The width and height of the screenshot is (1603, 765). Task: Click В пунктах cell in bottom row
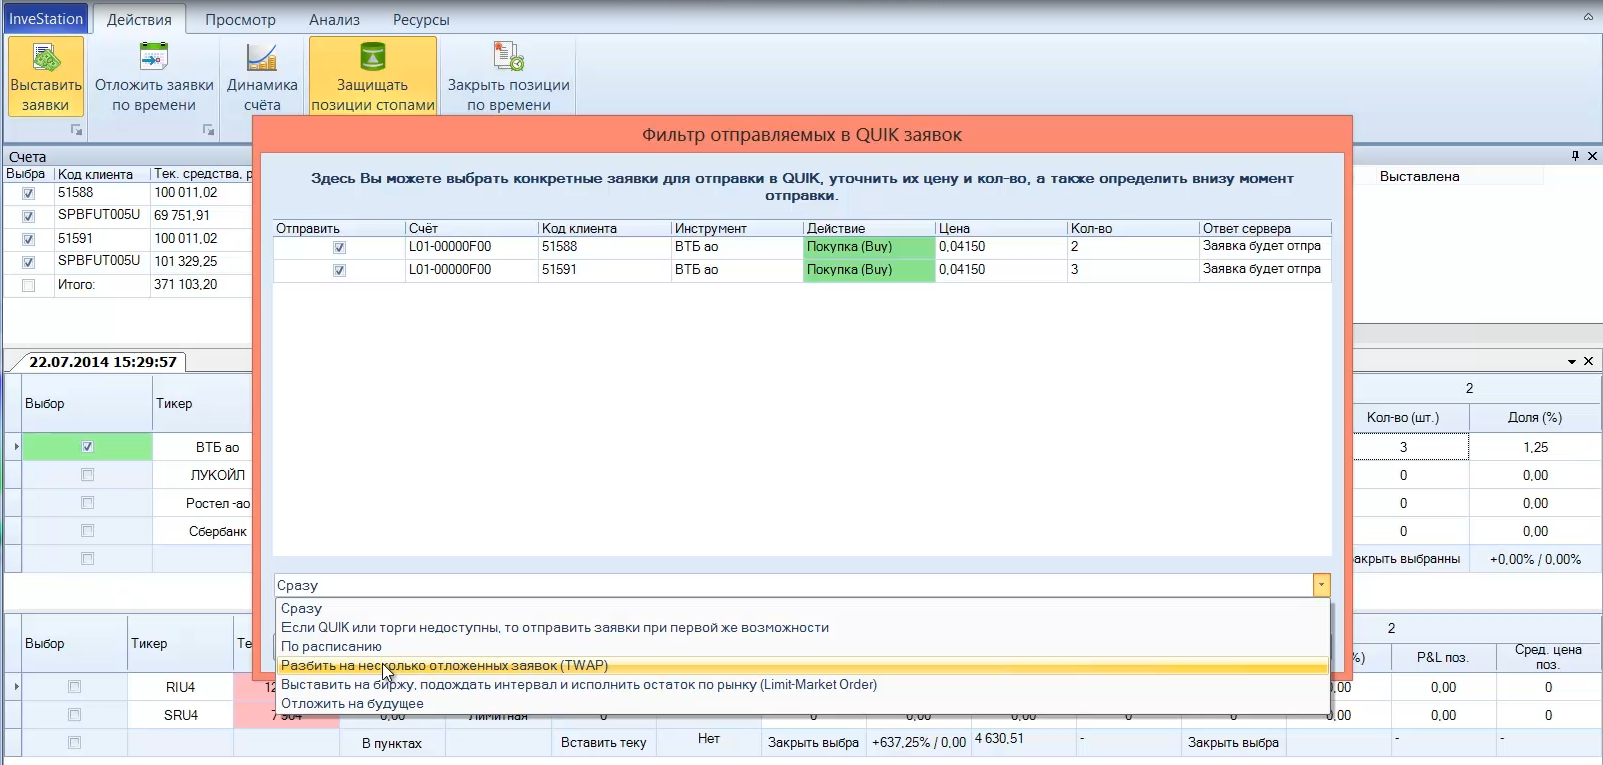(x=392, y=743)
